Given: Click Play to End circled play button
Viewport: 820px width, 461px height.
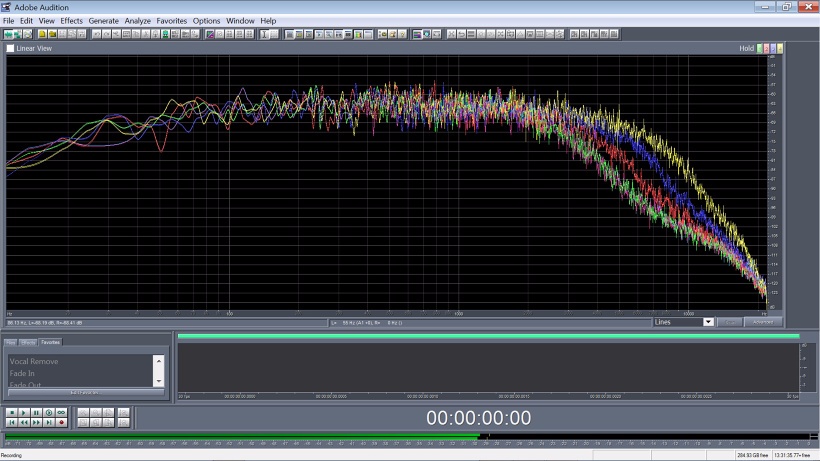Looking at the screenshot, I should (49, 412).
